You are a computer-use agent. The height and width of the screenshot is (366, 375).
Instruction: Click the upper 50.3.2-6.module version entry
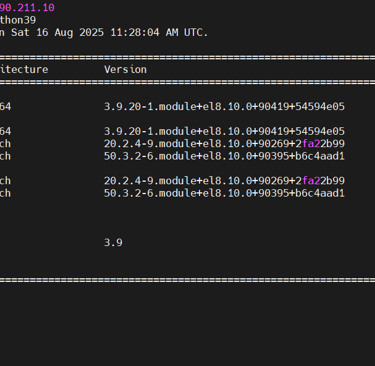[x=224, y=156]
